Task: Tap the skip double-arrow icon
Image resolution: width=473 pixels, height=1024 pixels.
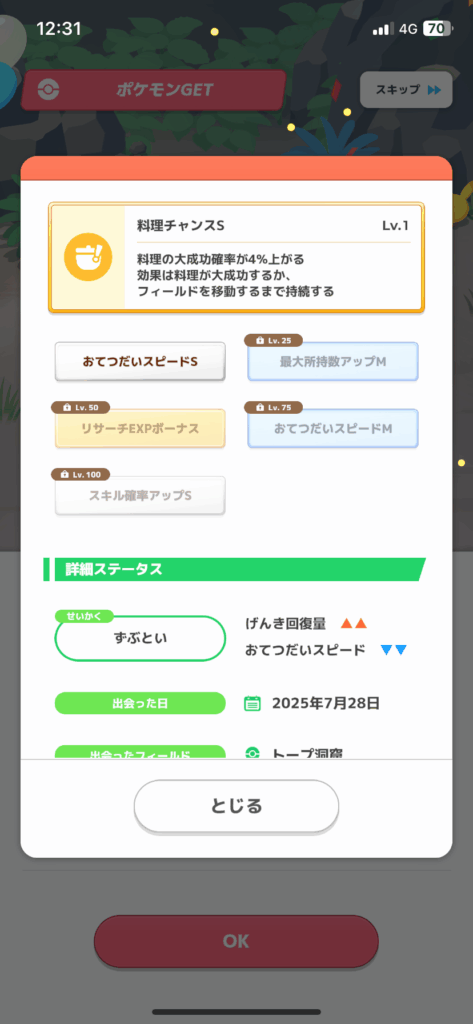Action: click(434, 90)
